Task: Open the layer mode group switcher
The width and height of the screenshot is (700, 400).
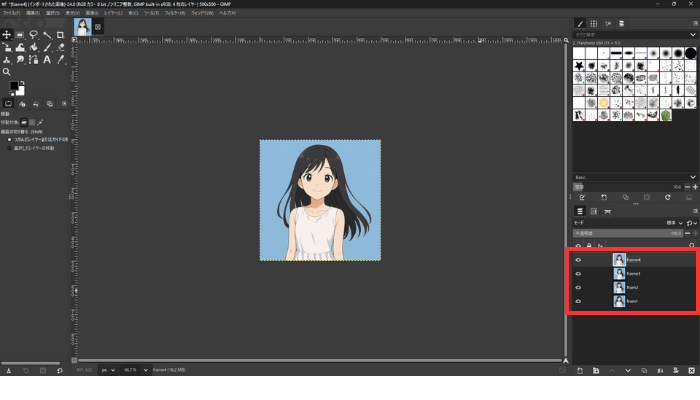Action: point(692,223)
